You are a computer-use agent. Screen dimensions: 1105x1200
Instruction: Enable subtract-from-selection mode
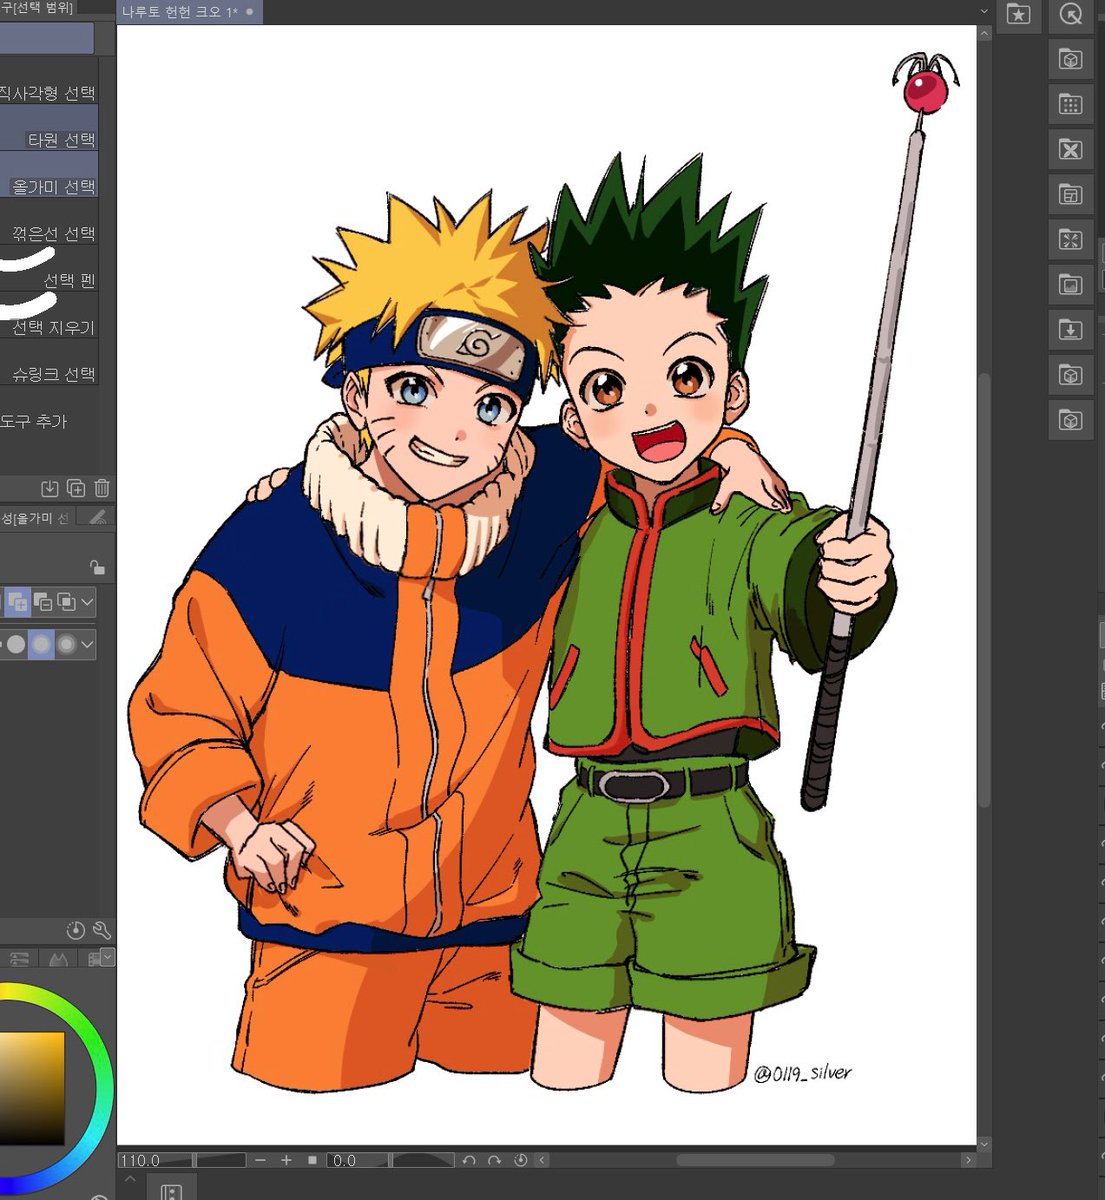[x=42, y=602]
